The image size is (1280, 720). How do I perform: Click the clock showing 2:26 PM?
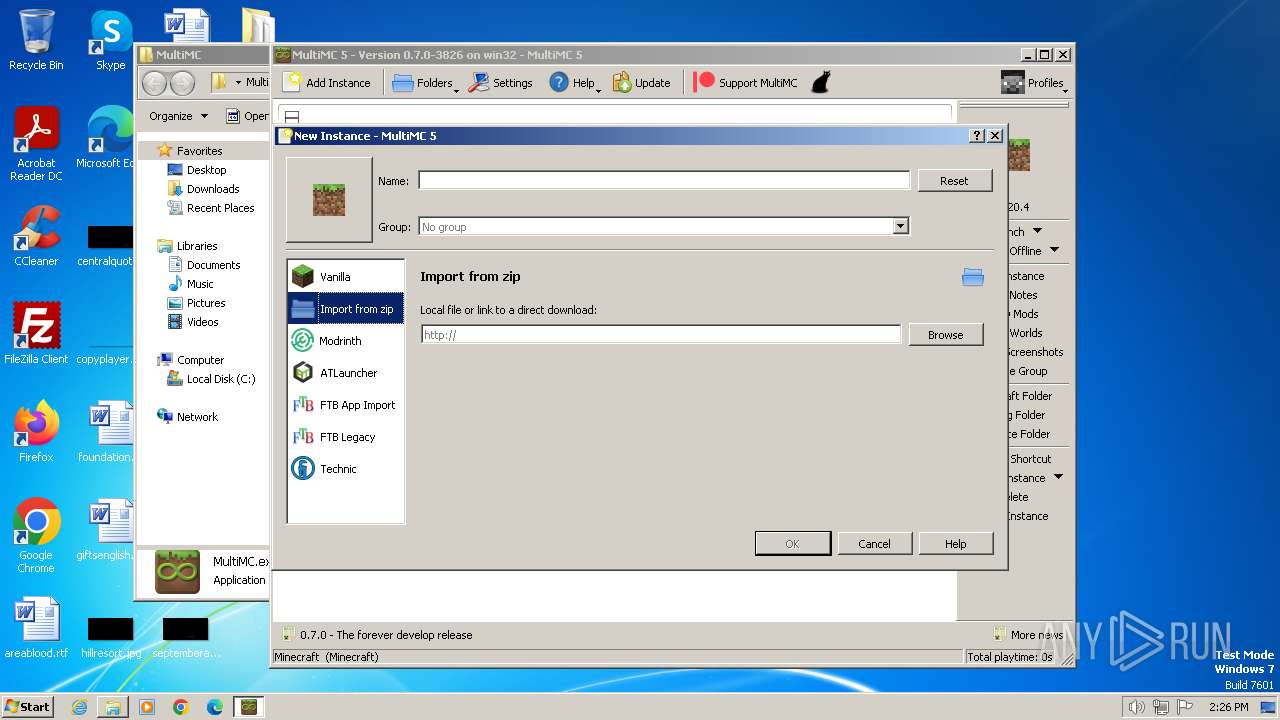tap(1228, 707)
